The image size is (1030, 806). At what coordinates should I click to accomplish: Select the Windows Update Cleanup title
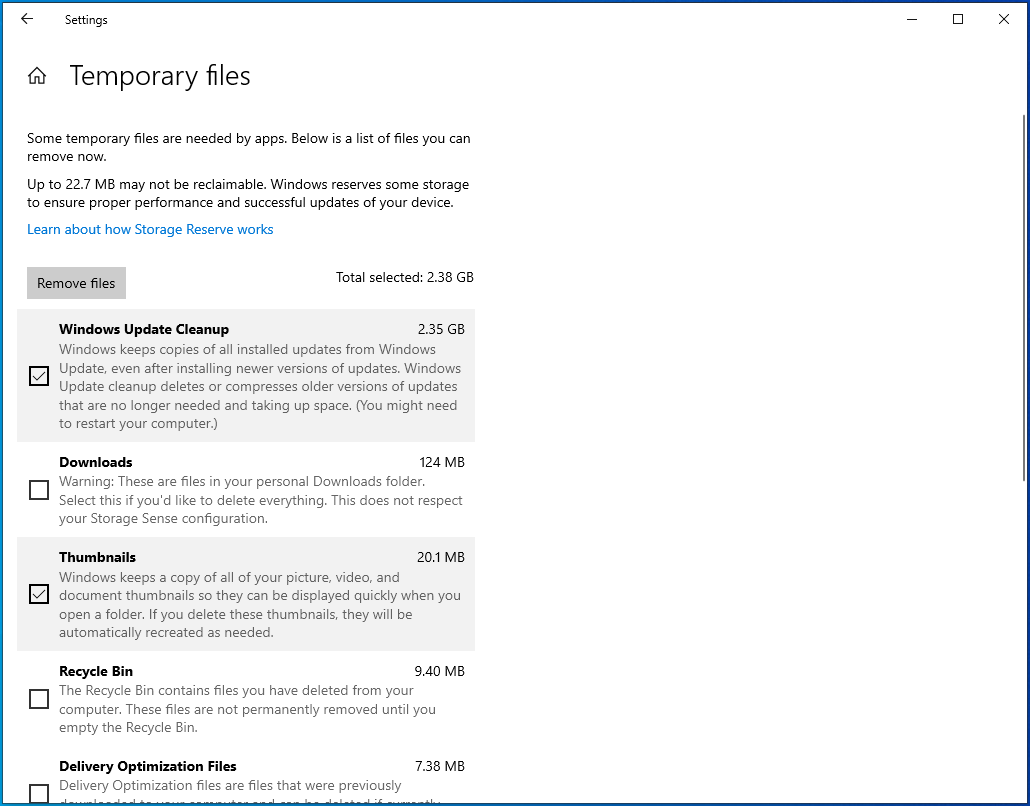click(144, 329)
